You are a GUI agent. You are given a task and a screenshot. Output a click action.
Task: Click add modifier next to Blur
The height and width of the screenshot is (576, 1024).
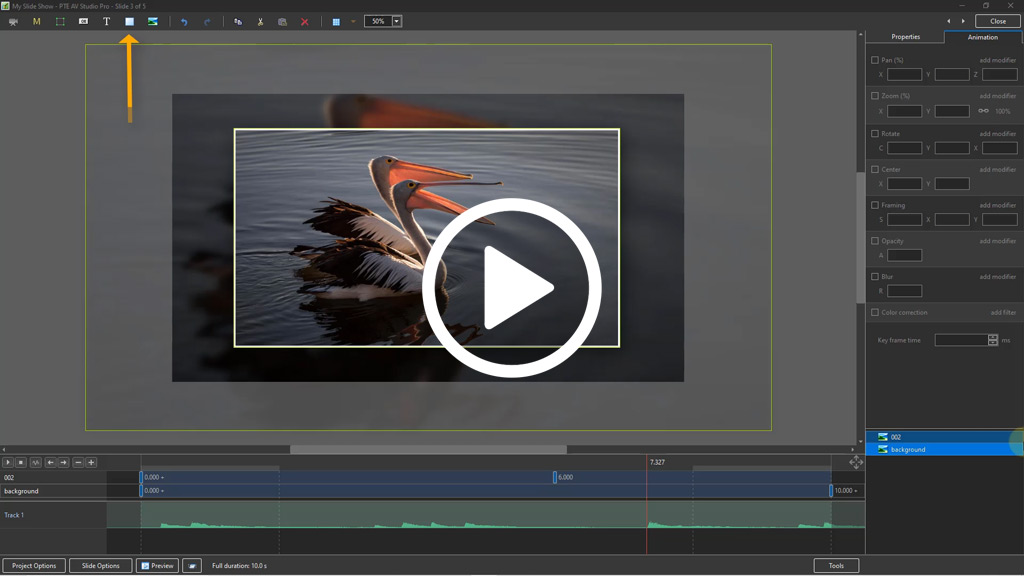coord(997,277)
